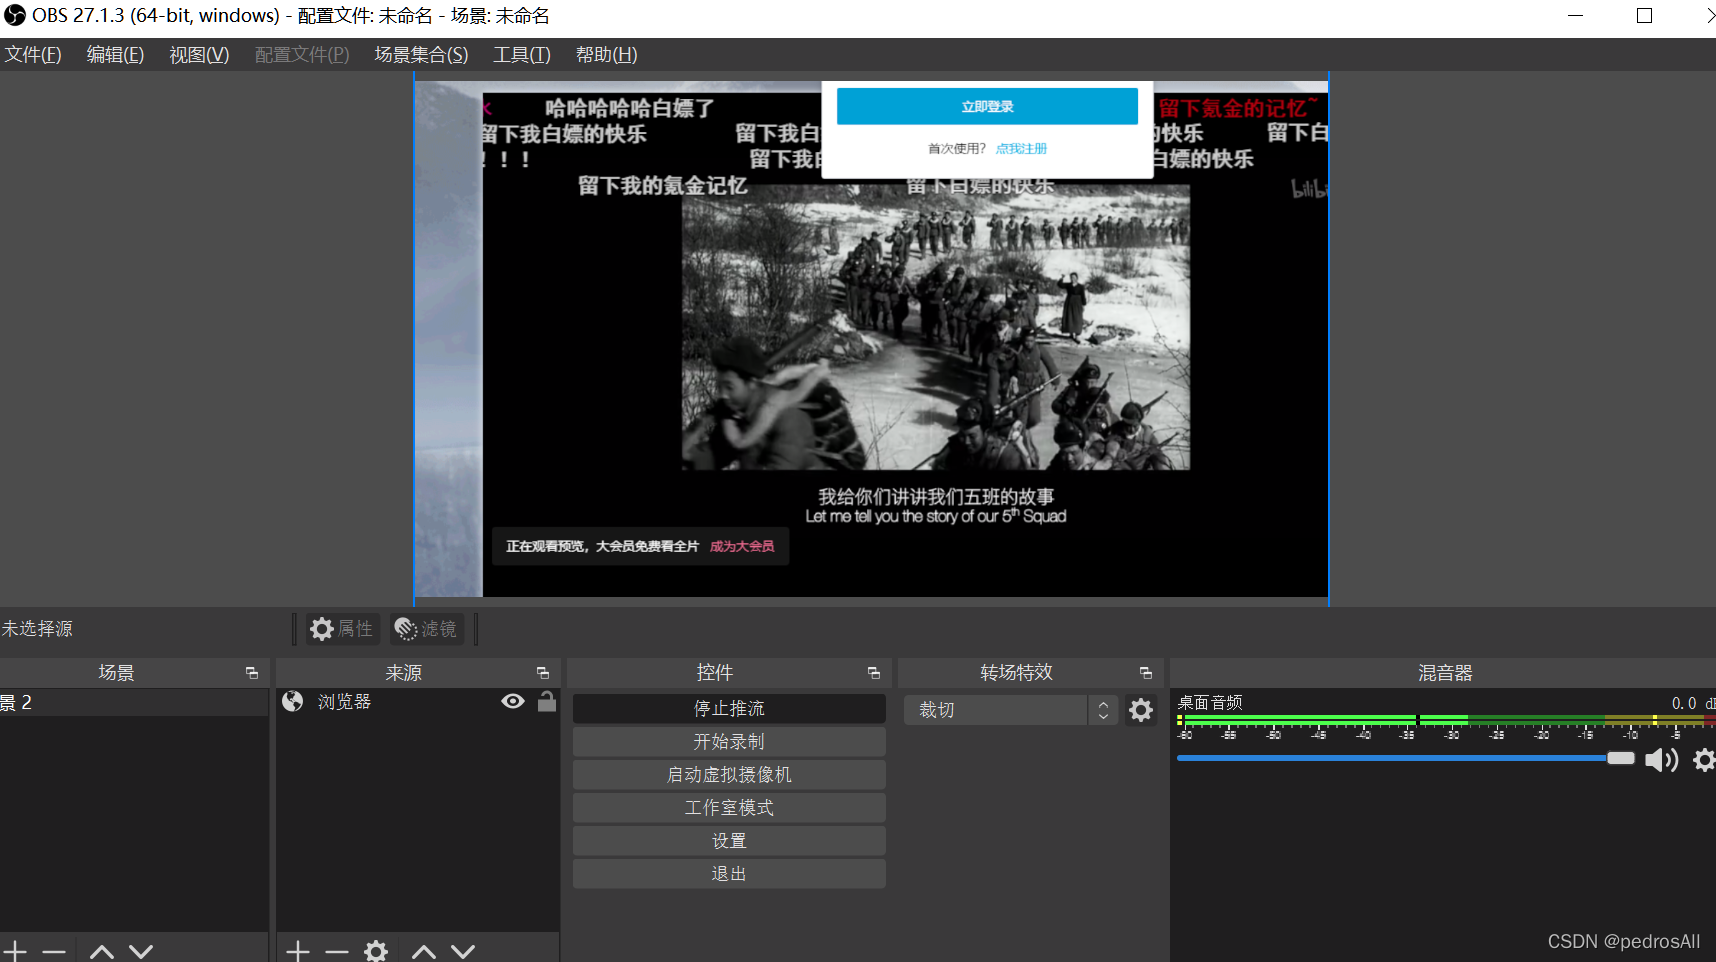Click the 桌面音频 audio level meter

(1446, 720)
